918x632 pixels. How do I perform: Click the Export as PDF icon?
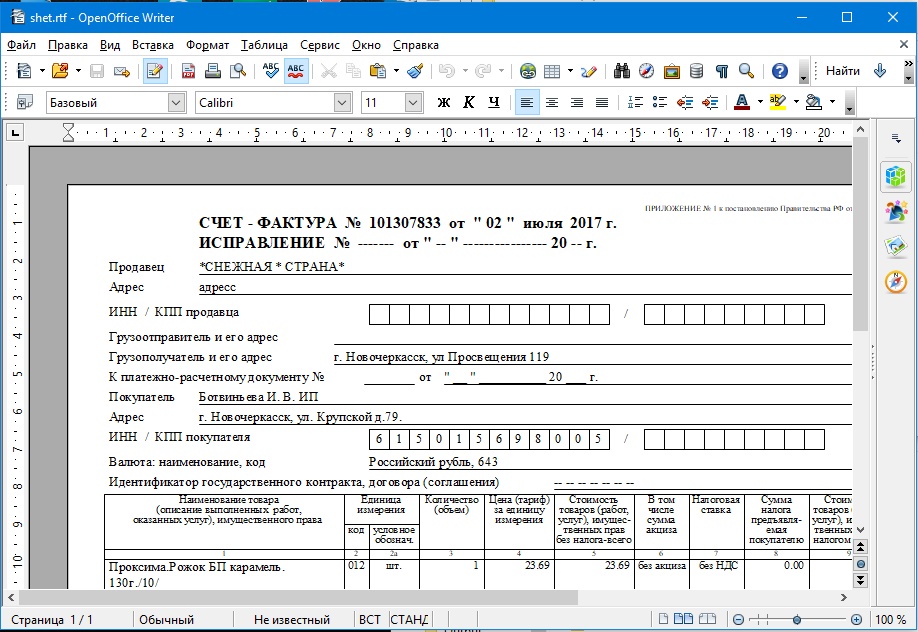coord(189,71)
